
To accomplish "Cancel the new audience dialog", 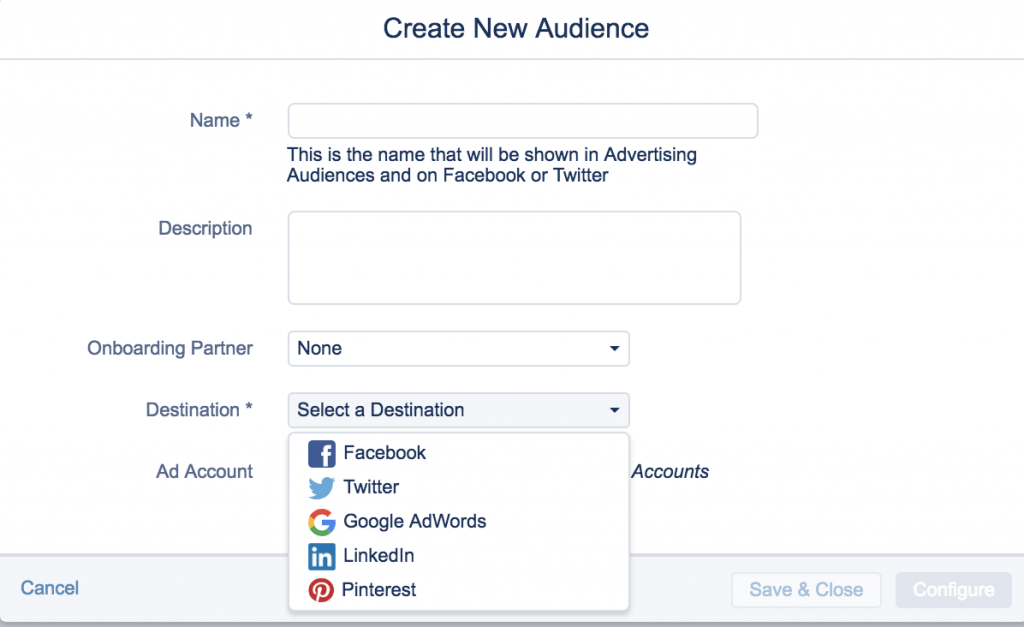I will pos(50,588).
